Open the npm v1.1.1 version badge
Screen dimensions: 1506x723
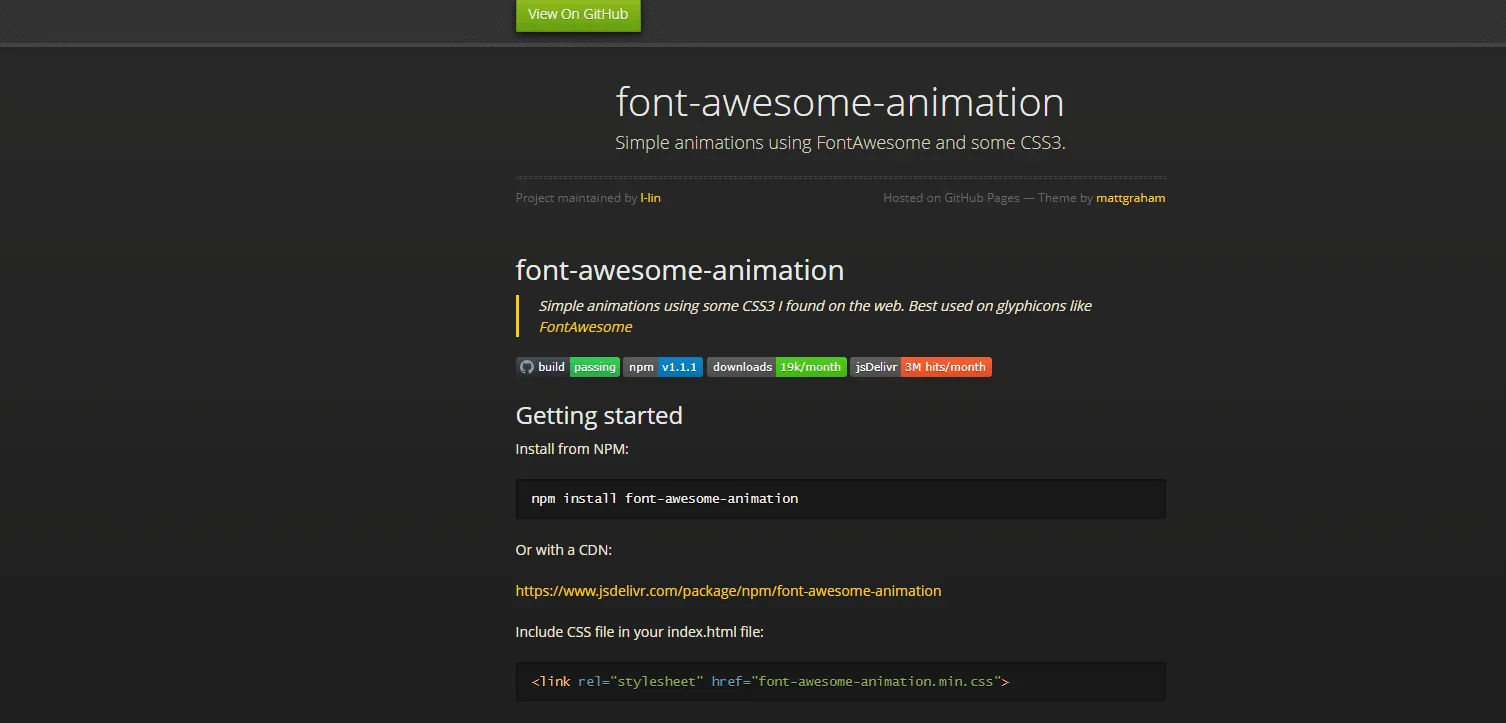coord(663,367)
